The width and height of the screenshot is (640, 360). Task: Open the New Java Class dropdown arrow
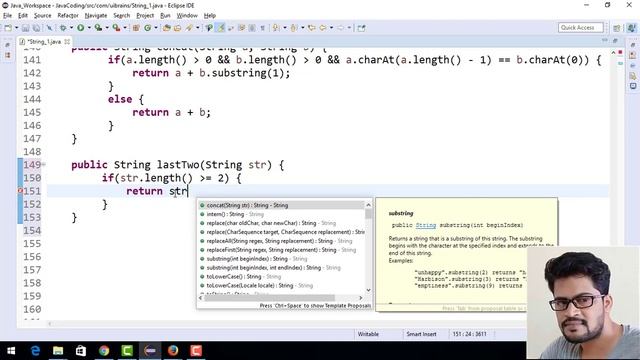click(156, 28)
